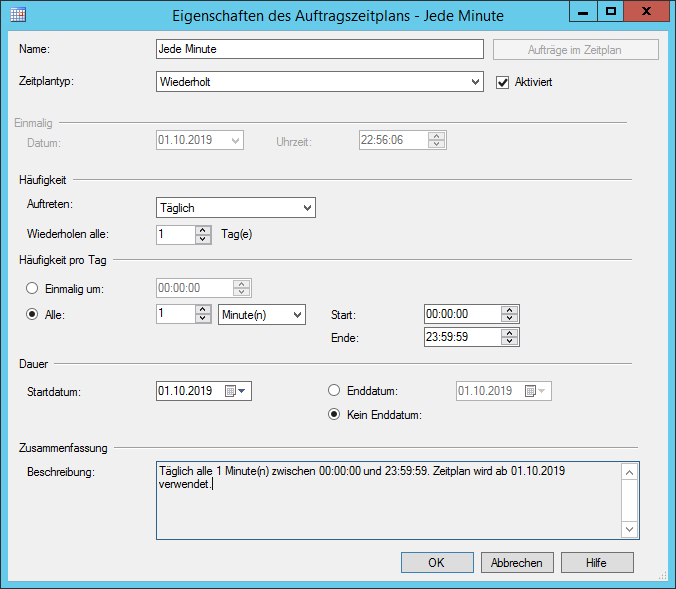Viewport: 676px width, 589px height.
Task: Decrease the Start time with down arrow
Action: point(510,318)
